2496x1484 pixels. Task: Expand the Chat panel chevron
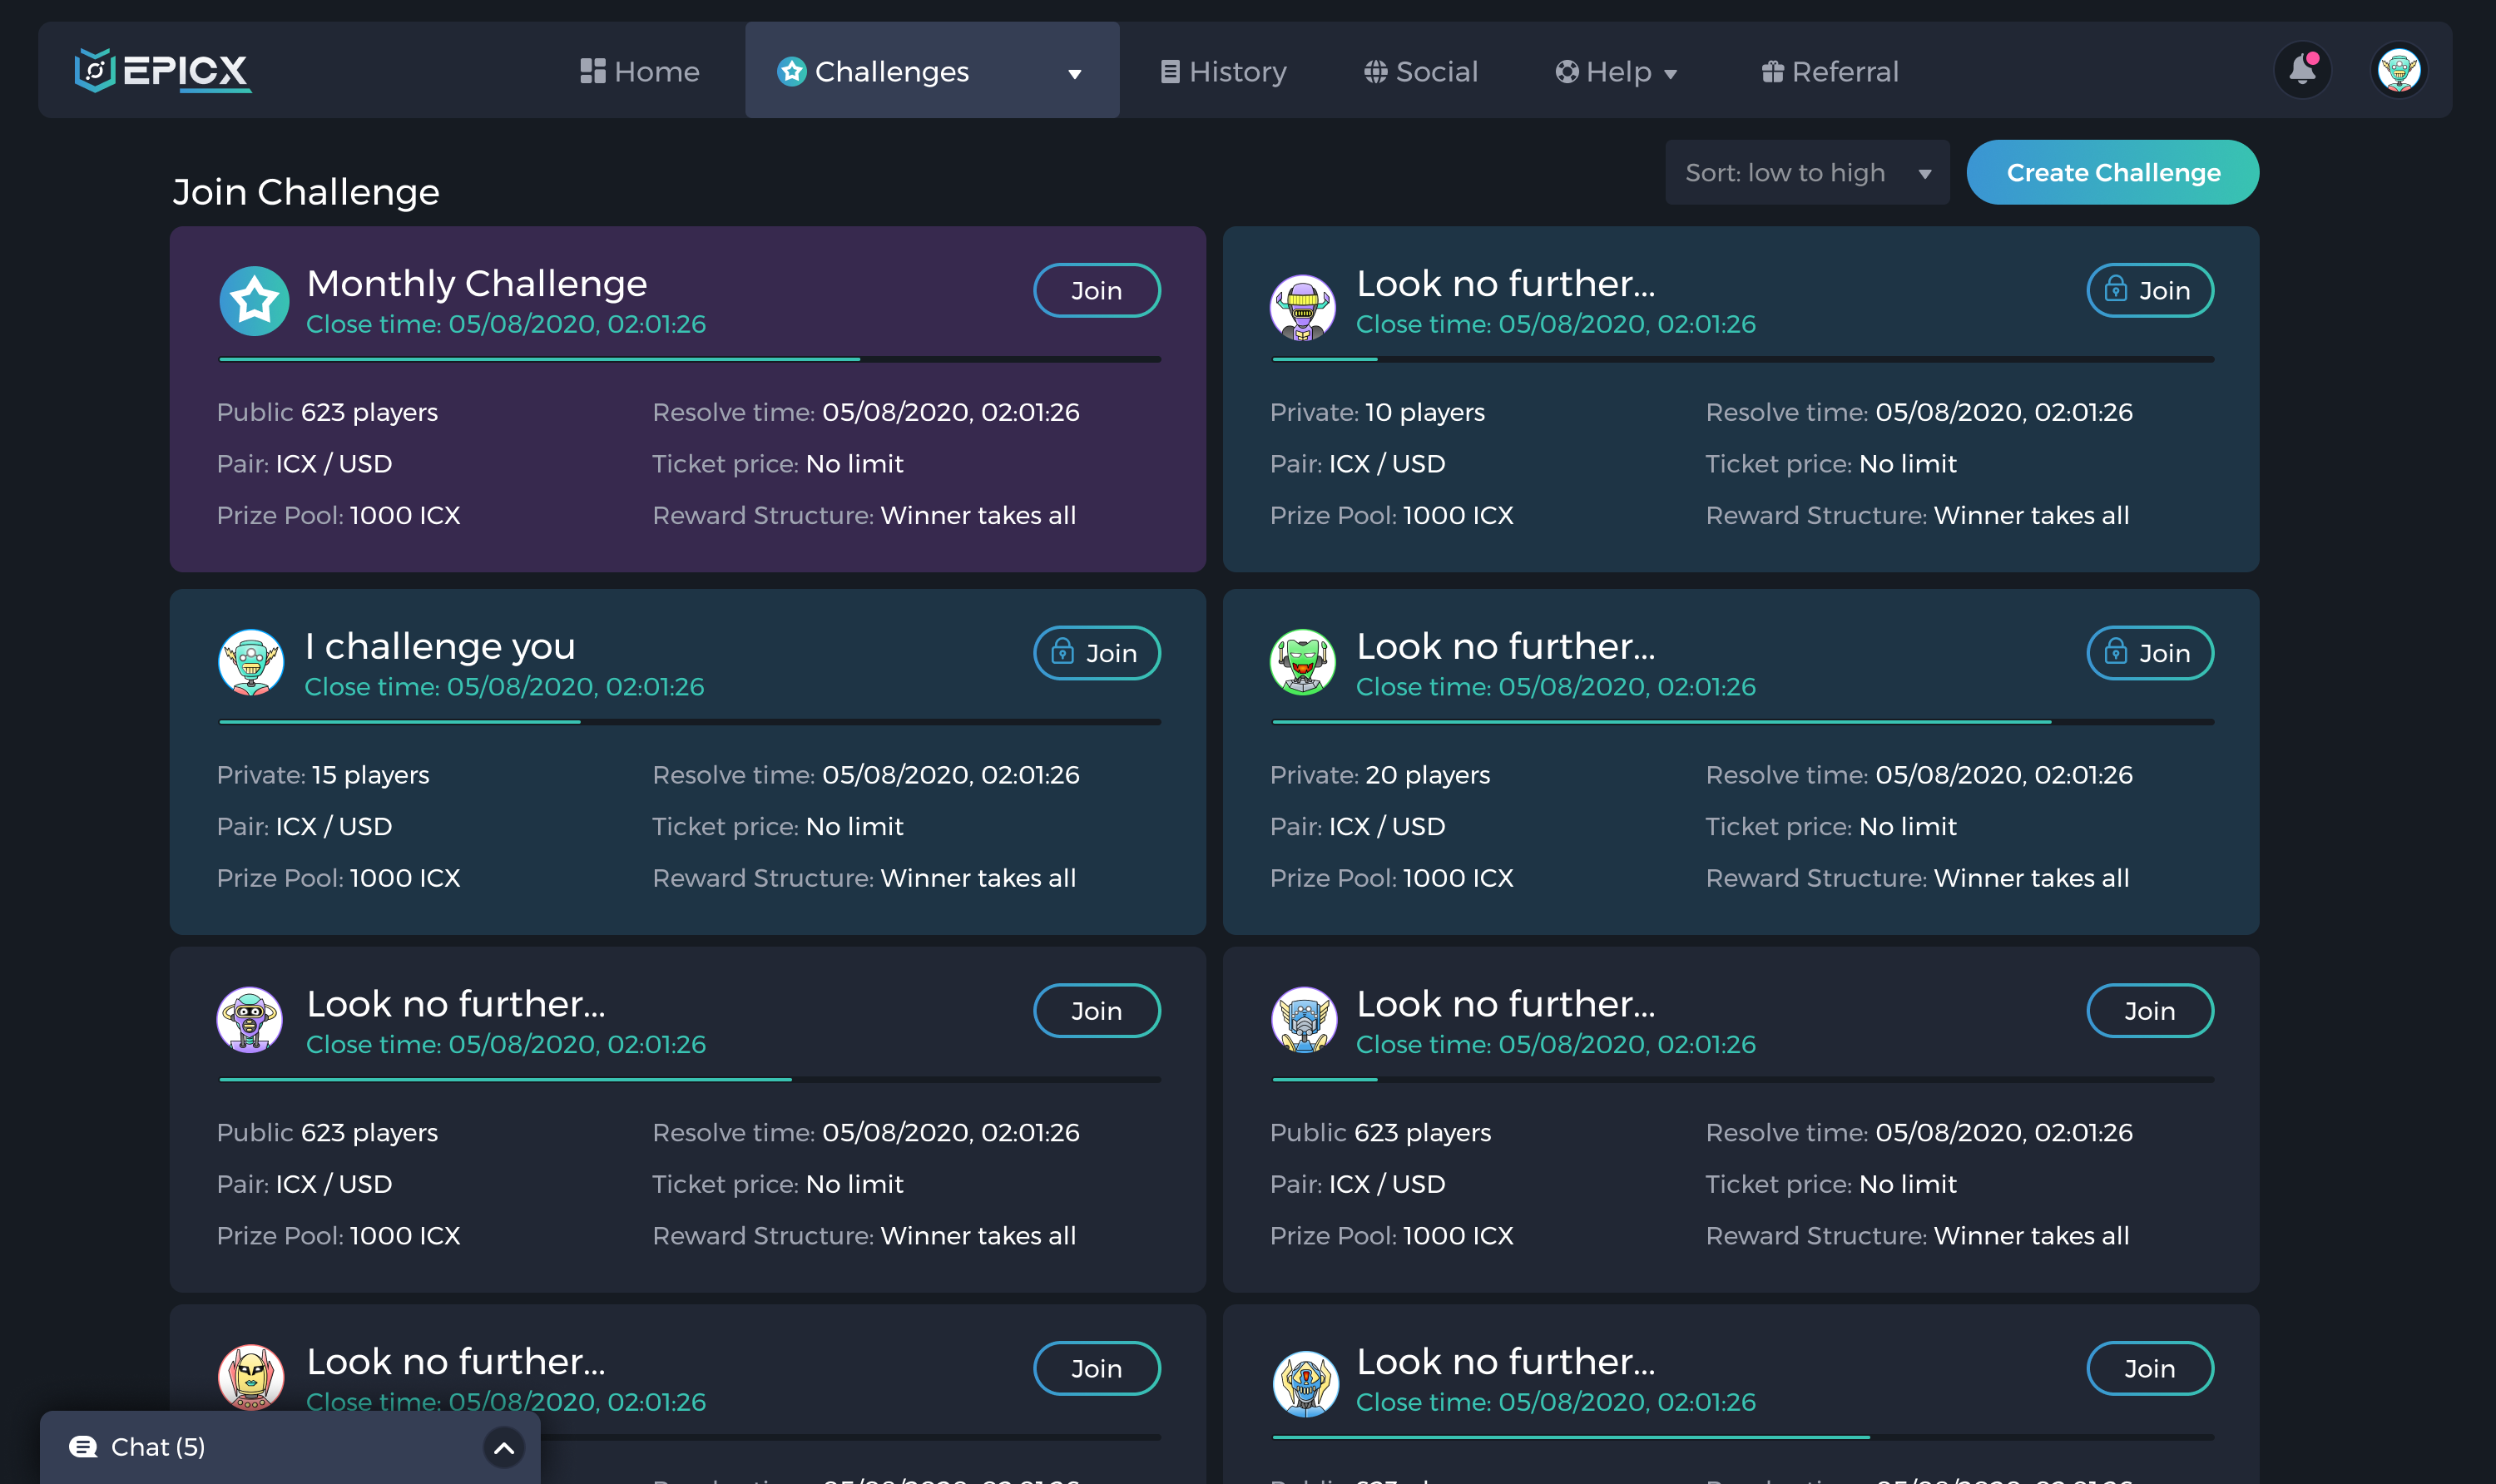coord(504,1447)
